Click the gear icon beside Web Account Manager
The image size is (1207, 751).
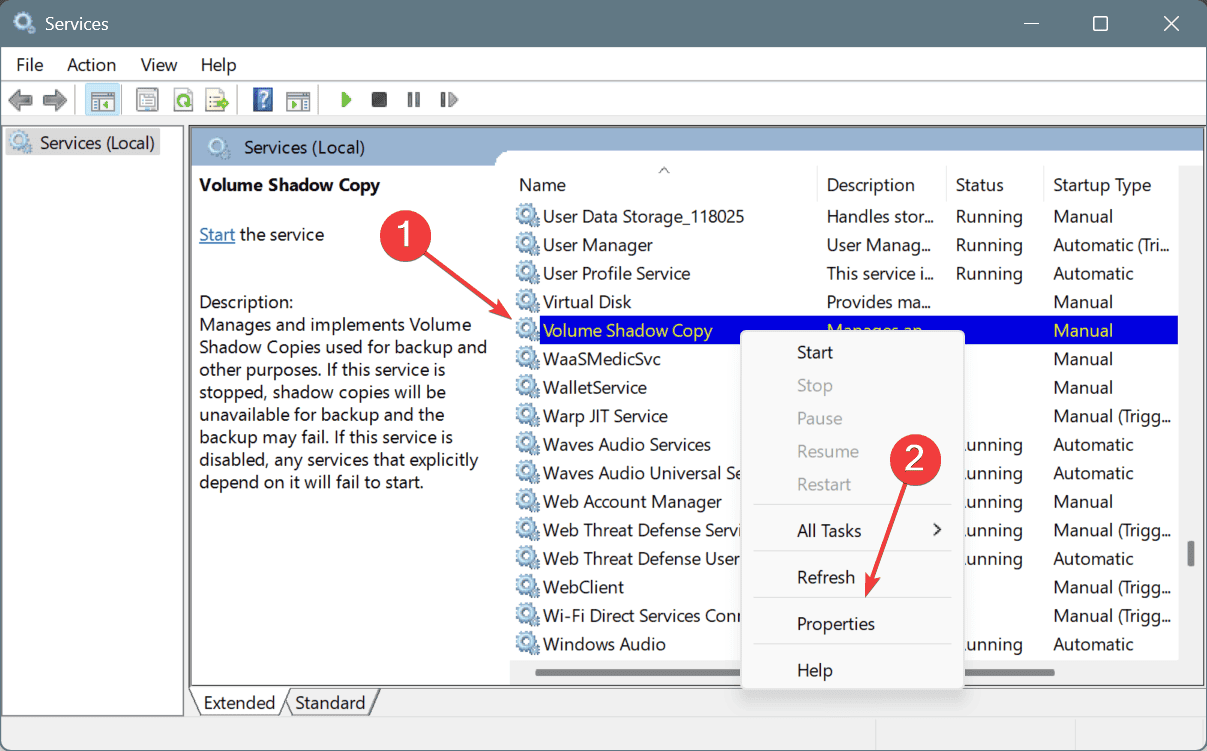(x=527, y=501)
